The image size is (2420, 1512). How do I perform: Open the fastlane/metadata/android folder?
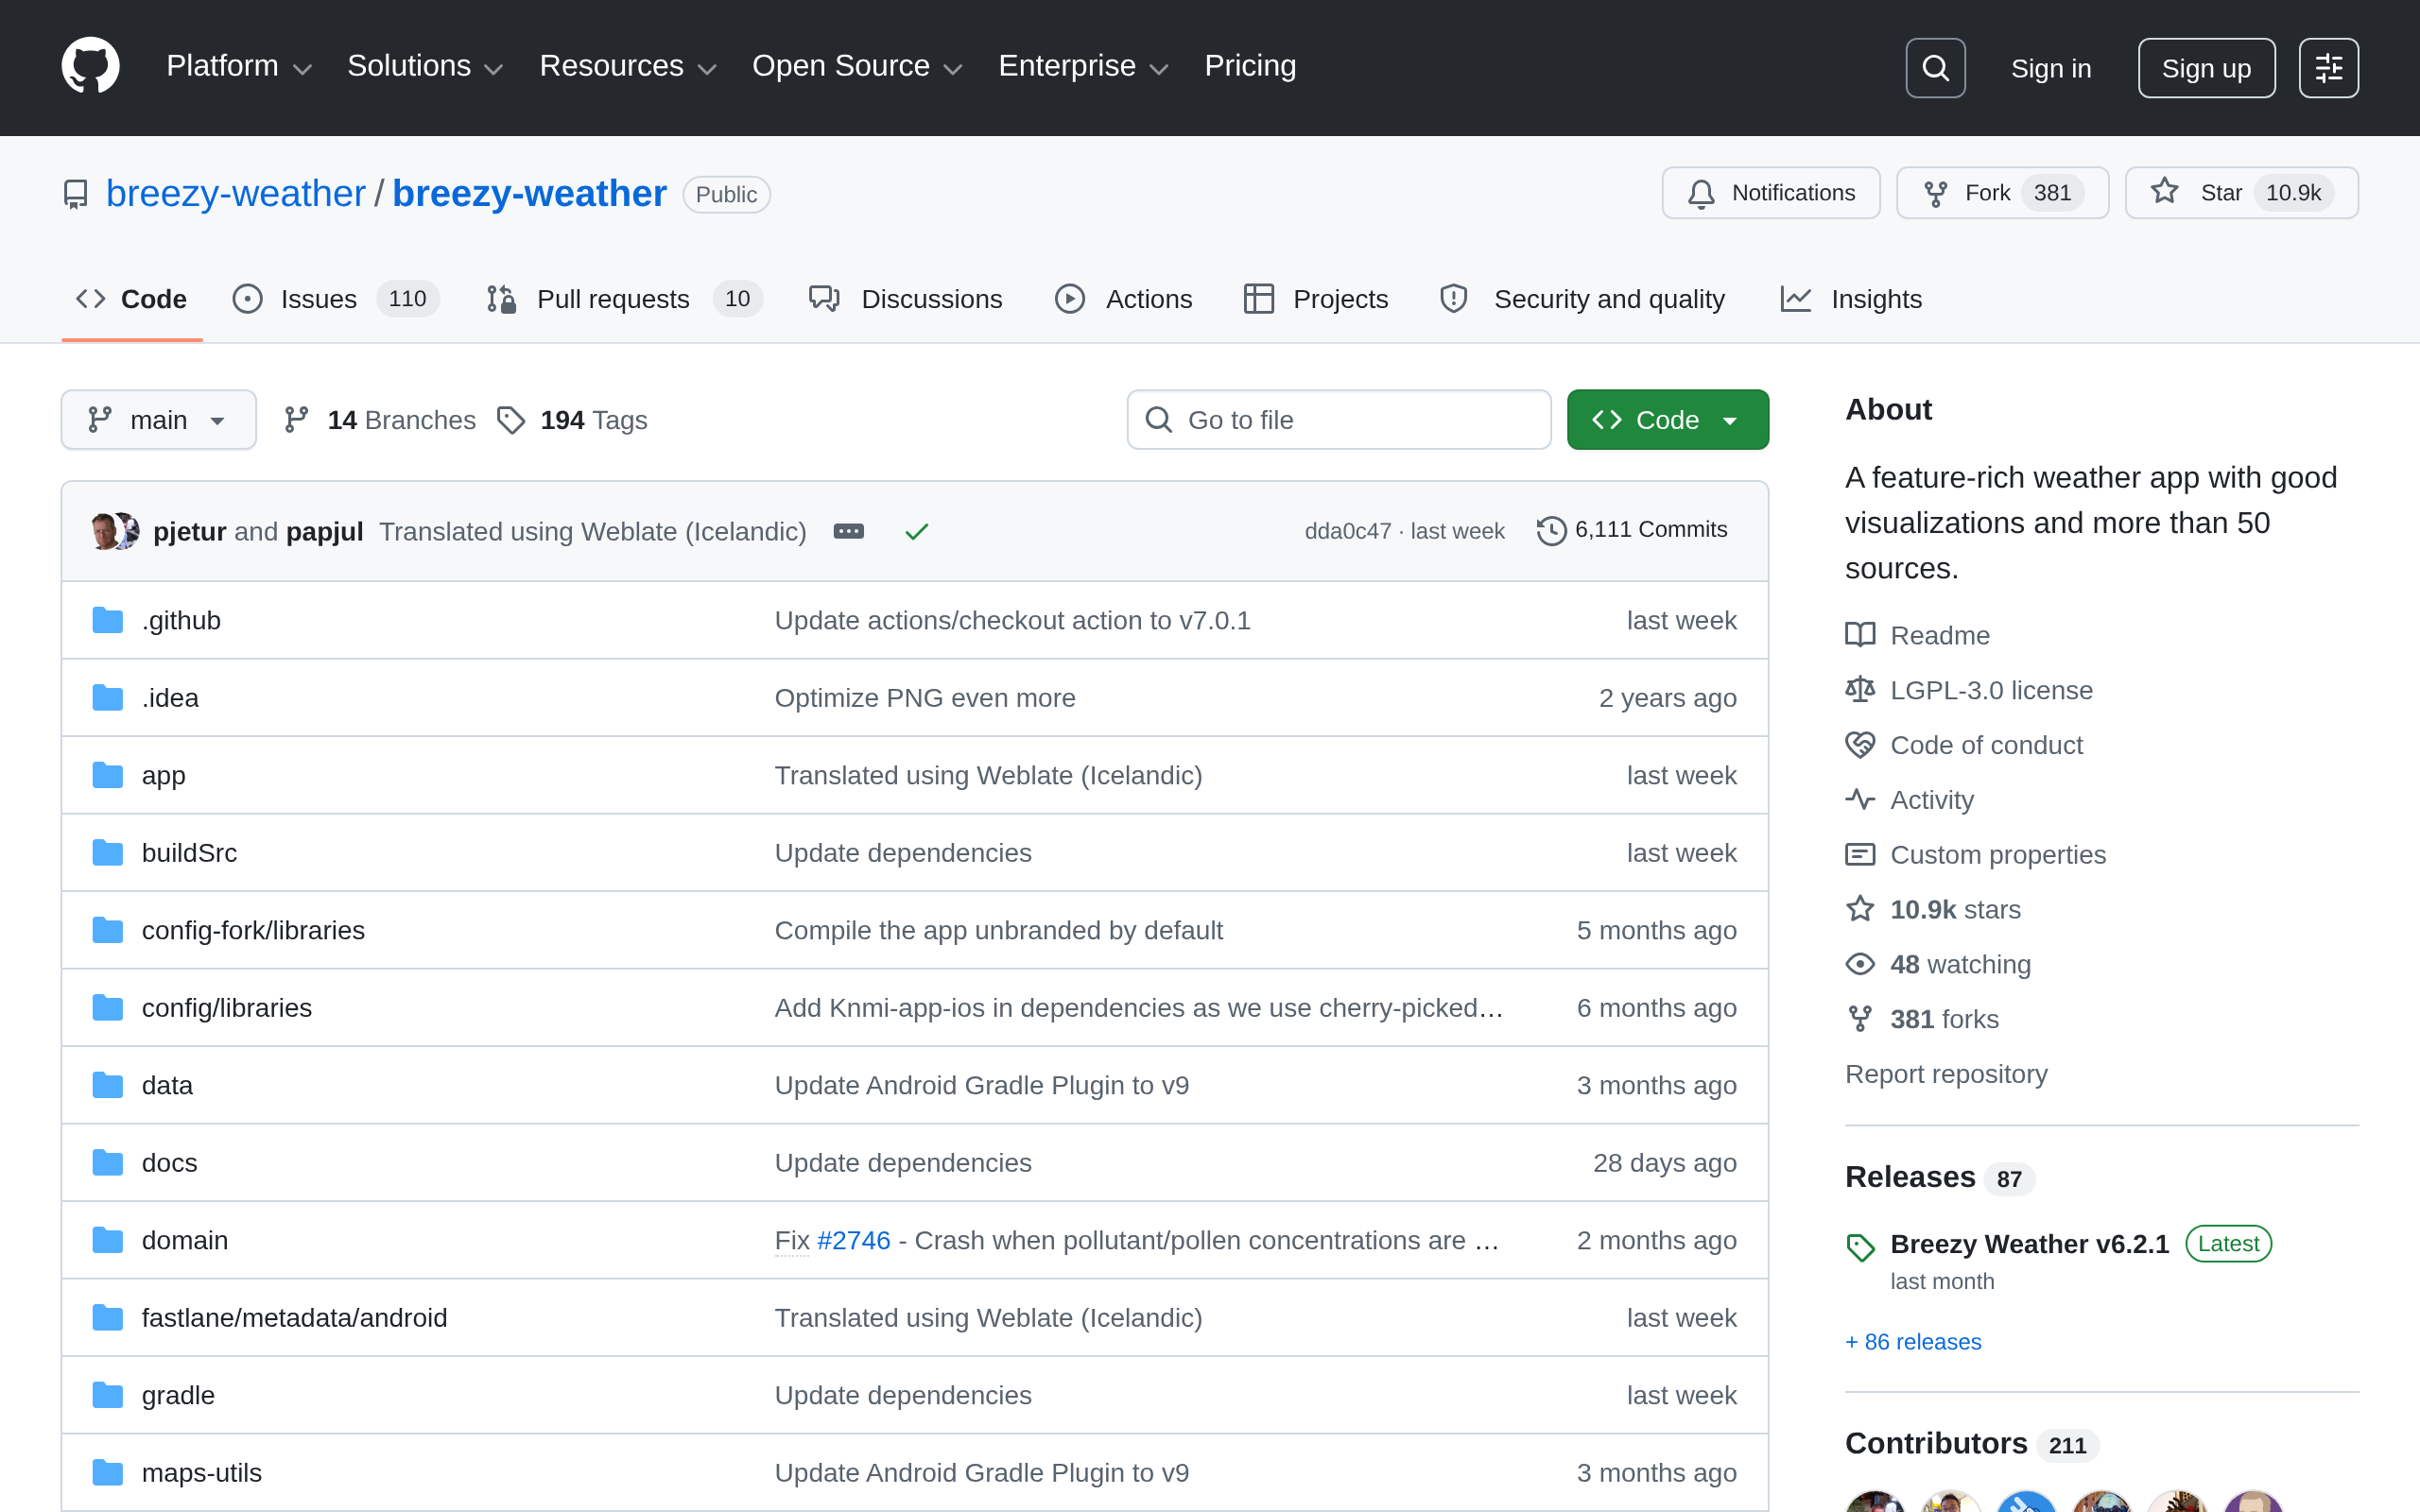(294, 1318)
